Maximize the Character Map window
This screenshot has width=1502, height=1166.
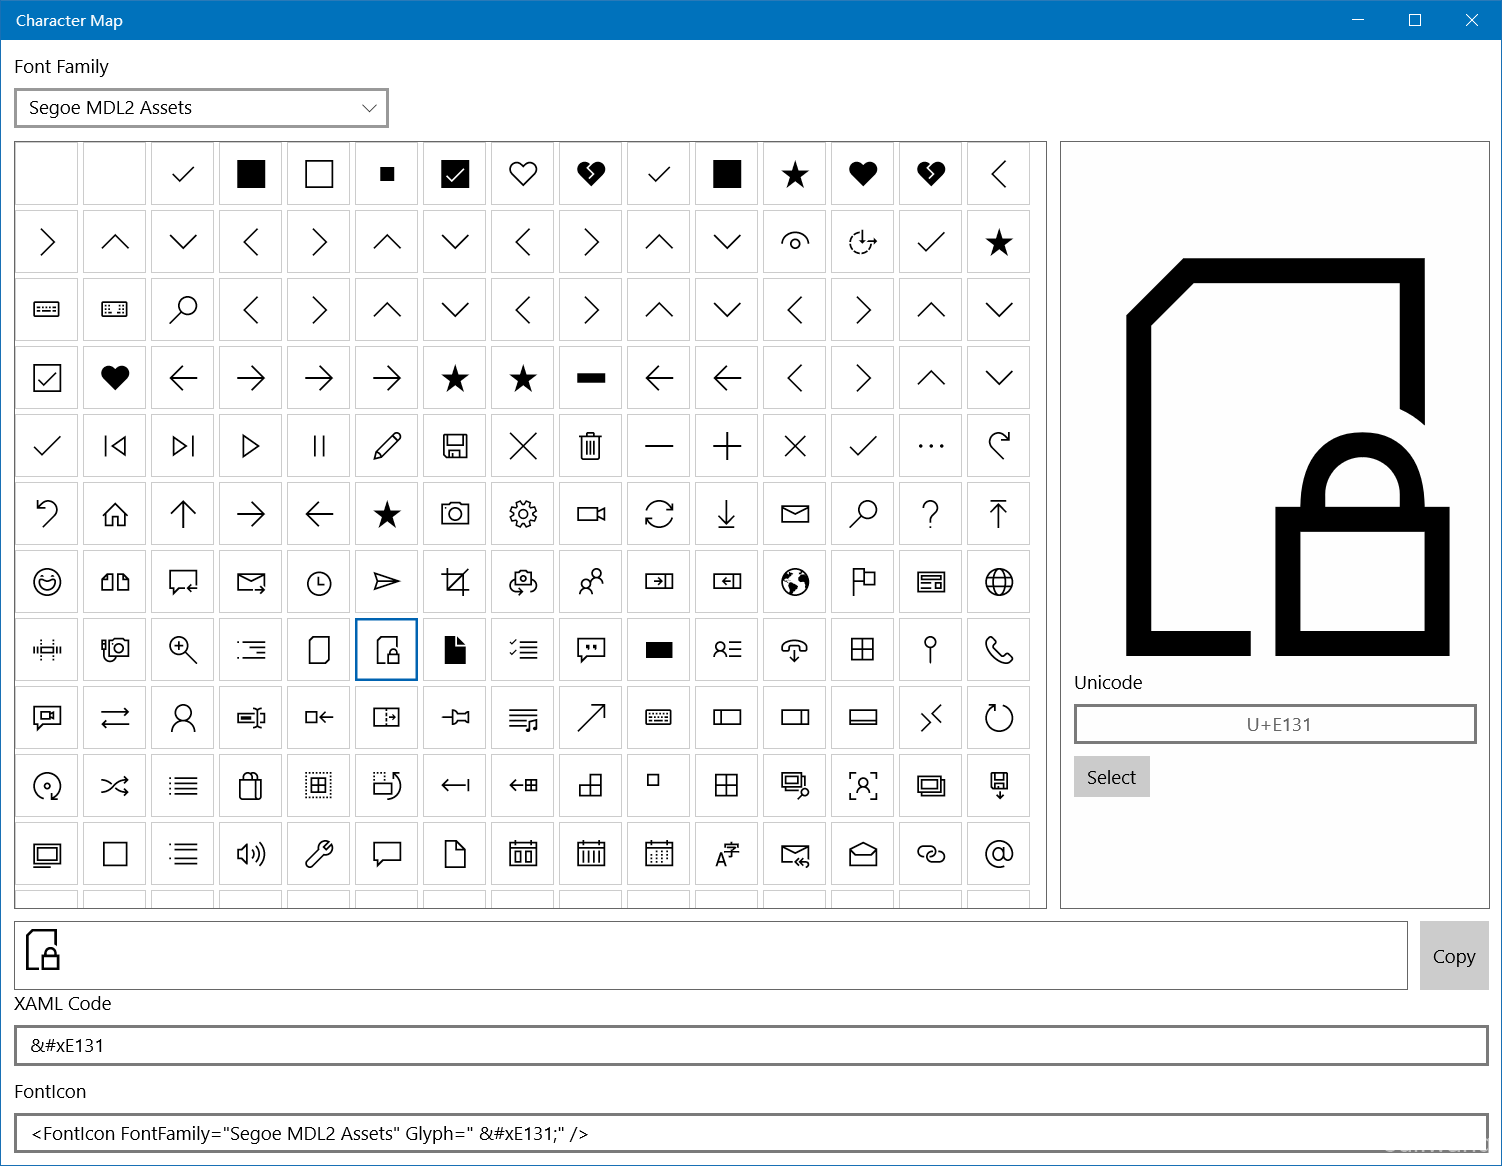pyautogui.click(x=1415, y=20)
